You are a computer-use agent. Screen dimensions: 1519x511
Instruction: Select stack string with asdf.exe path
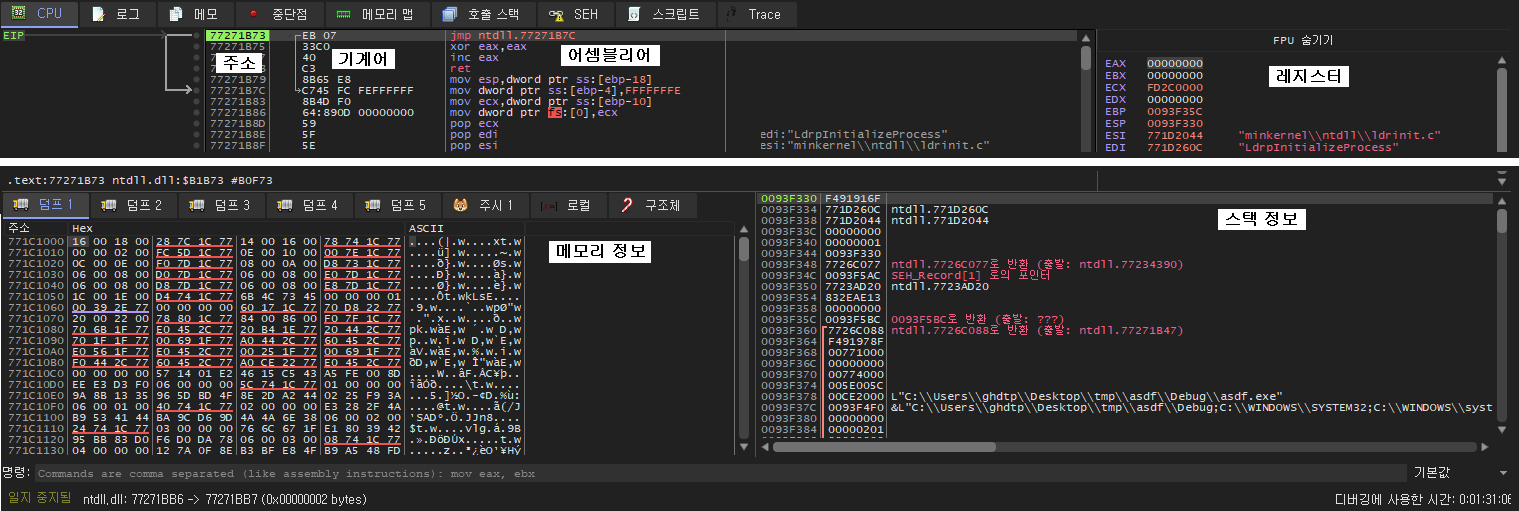[1086, 396]
